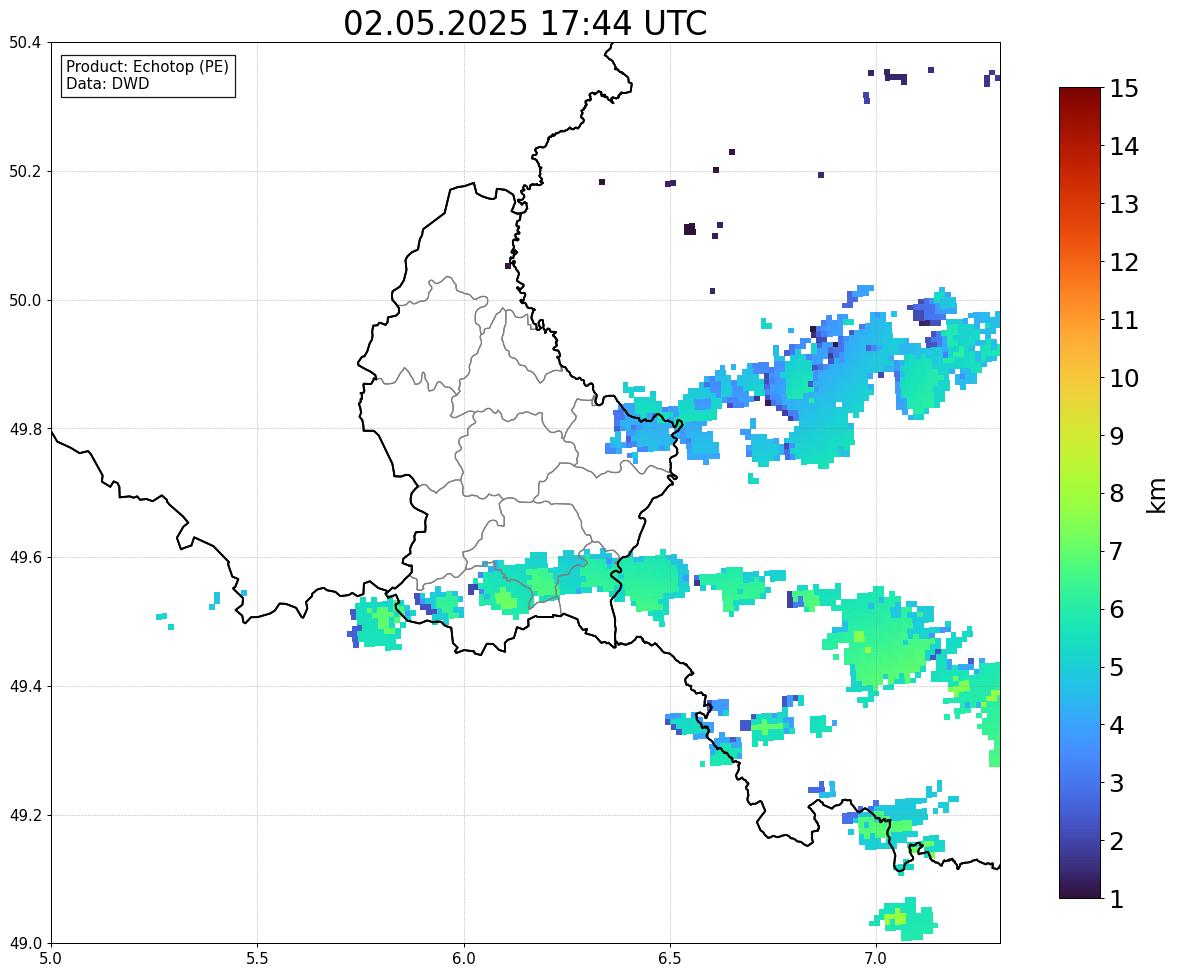
Task: Click the colorbar tick label '4'
Action: coord(1116,725)
